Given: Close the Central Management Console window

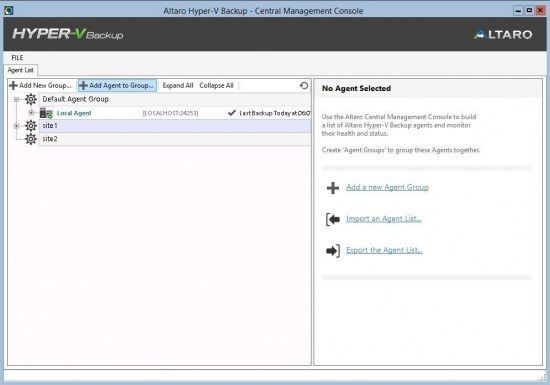Looking at the screenshot, I should pos(540,11).
